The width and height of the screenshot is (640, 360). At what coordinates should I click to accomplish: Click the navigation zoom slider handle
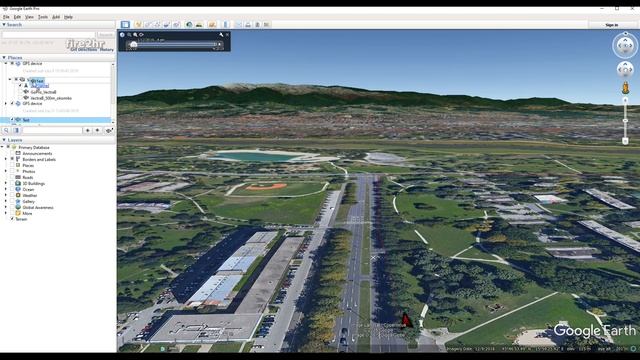point(625,121)
